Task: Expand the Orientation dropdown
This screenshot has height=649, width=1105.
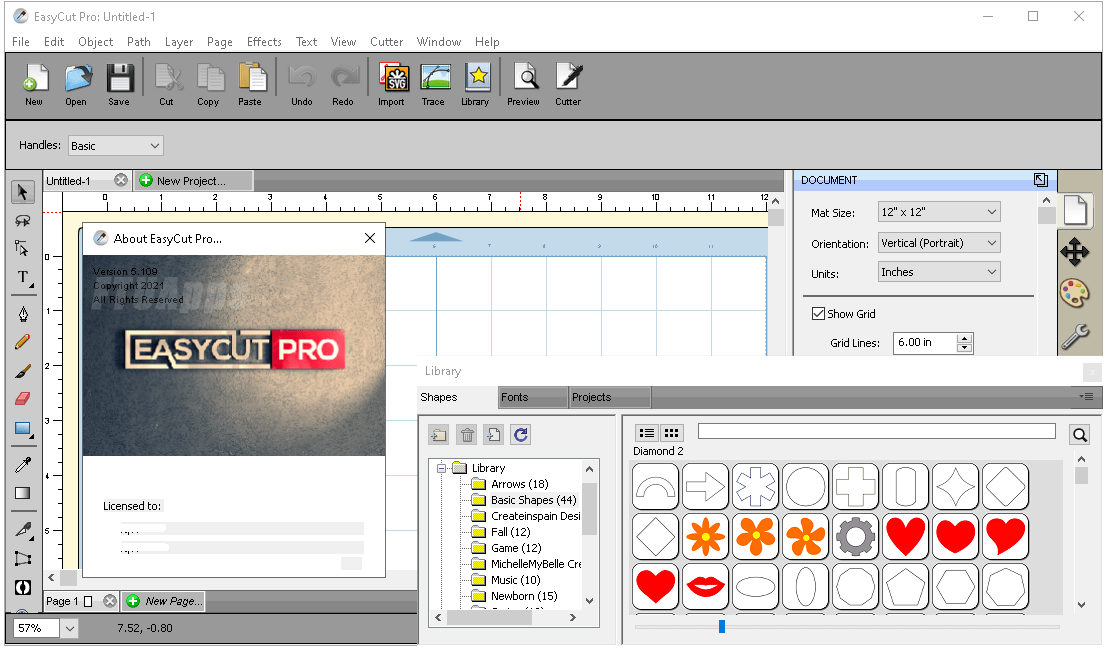Action: pyautogui.click(x=938, y=243)
